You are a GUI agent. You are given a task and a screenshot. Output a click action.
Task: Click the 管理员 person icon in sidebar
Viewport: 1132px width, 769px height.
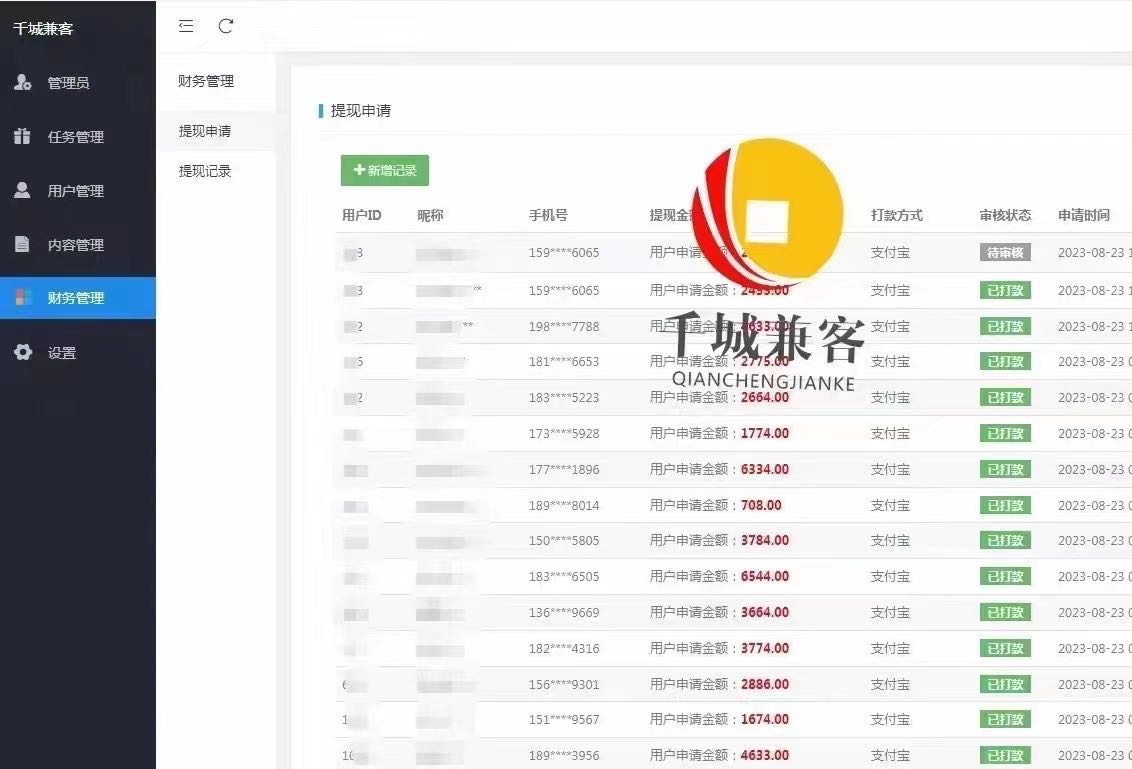[x=22, y=82]
